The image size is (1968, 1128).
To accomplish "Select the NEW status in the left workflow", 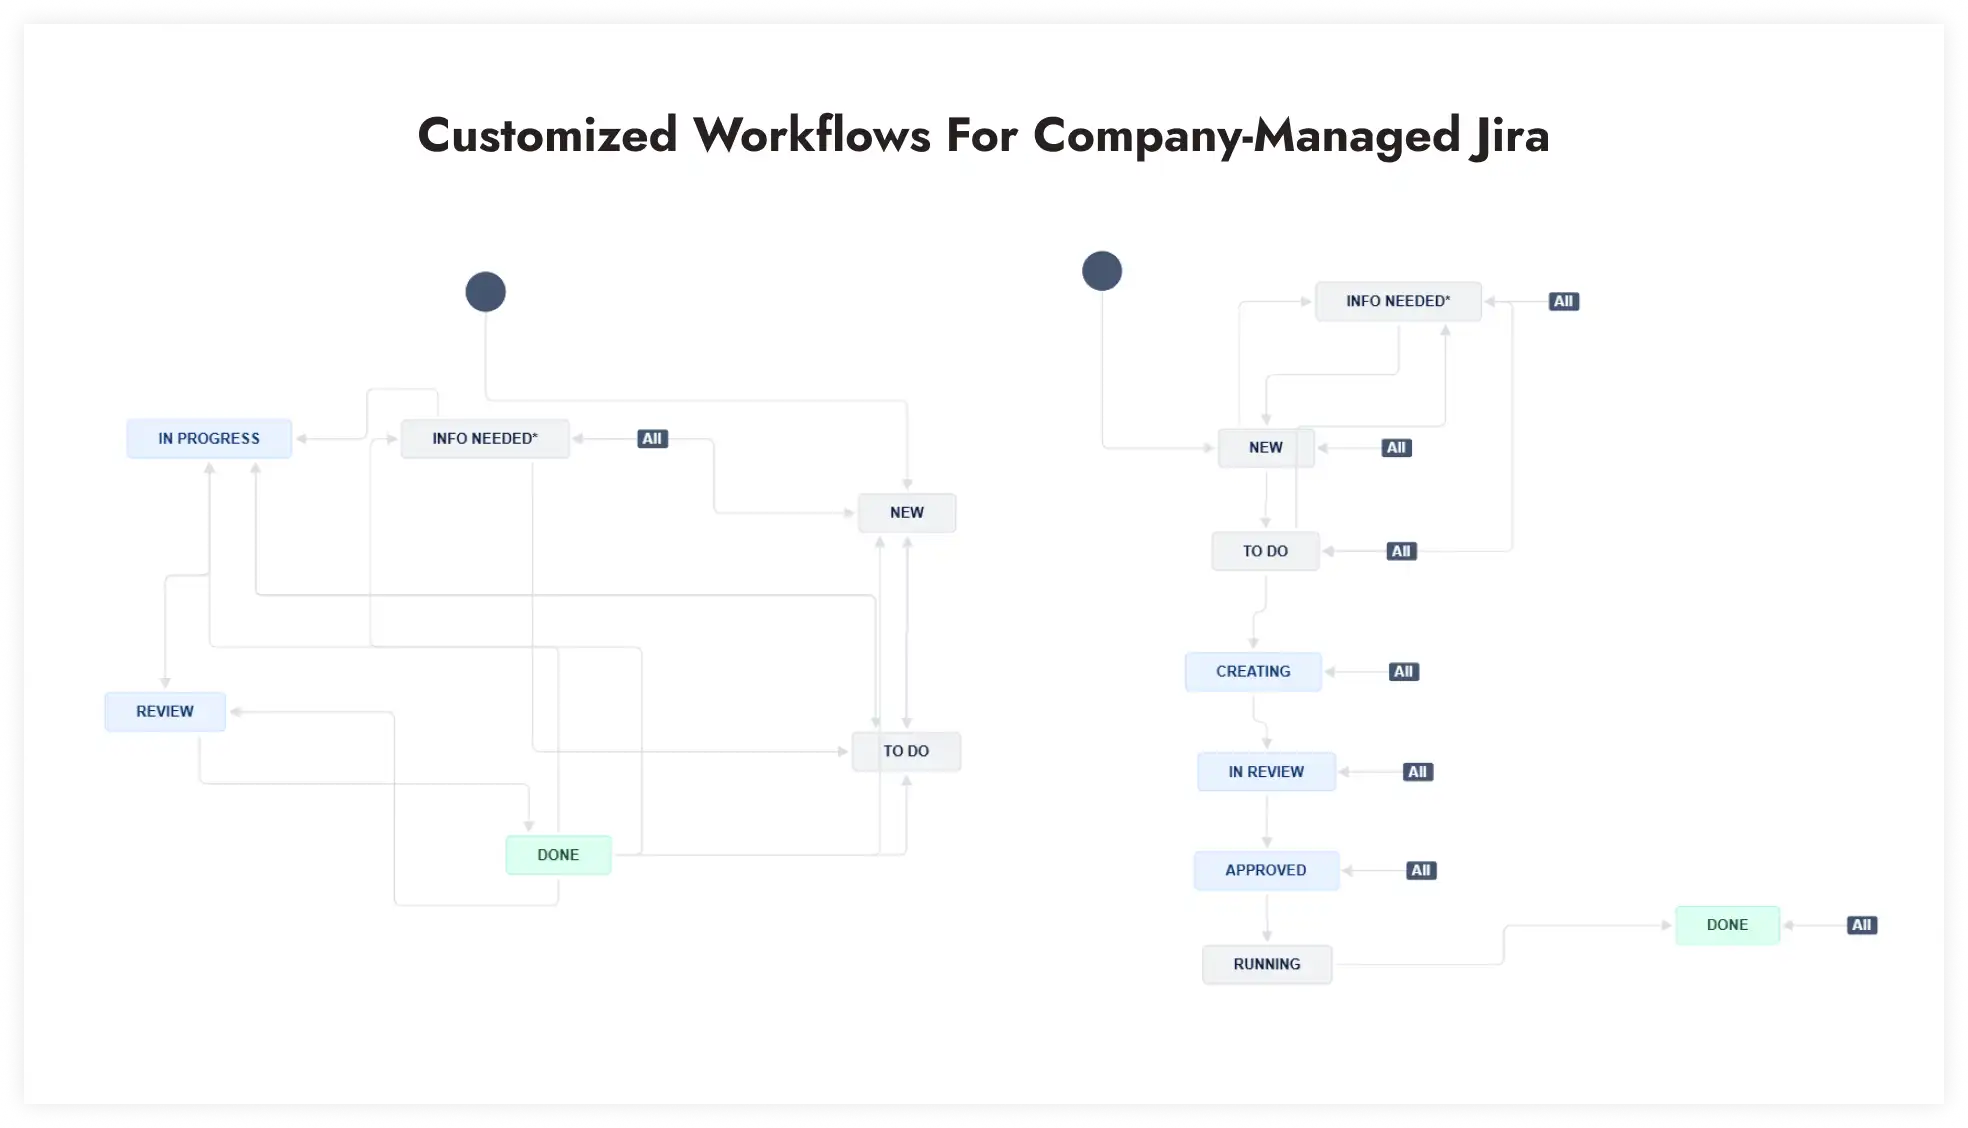I will [907, 513].
